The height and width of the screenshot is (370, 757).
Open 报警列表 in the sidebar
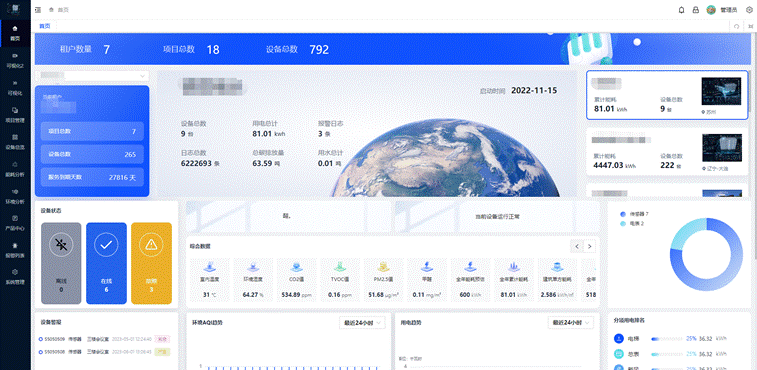click(x=15, y=250)
